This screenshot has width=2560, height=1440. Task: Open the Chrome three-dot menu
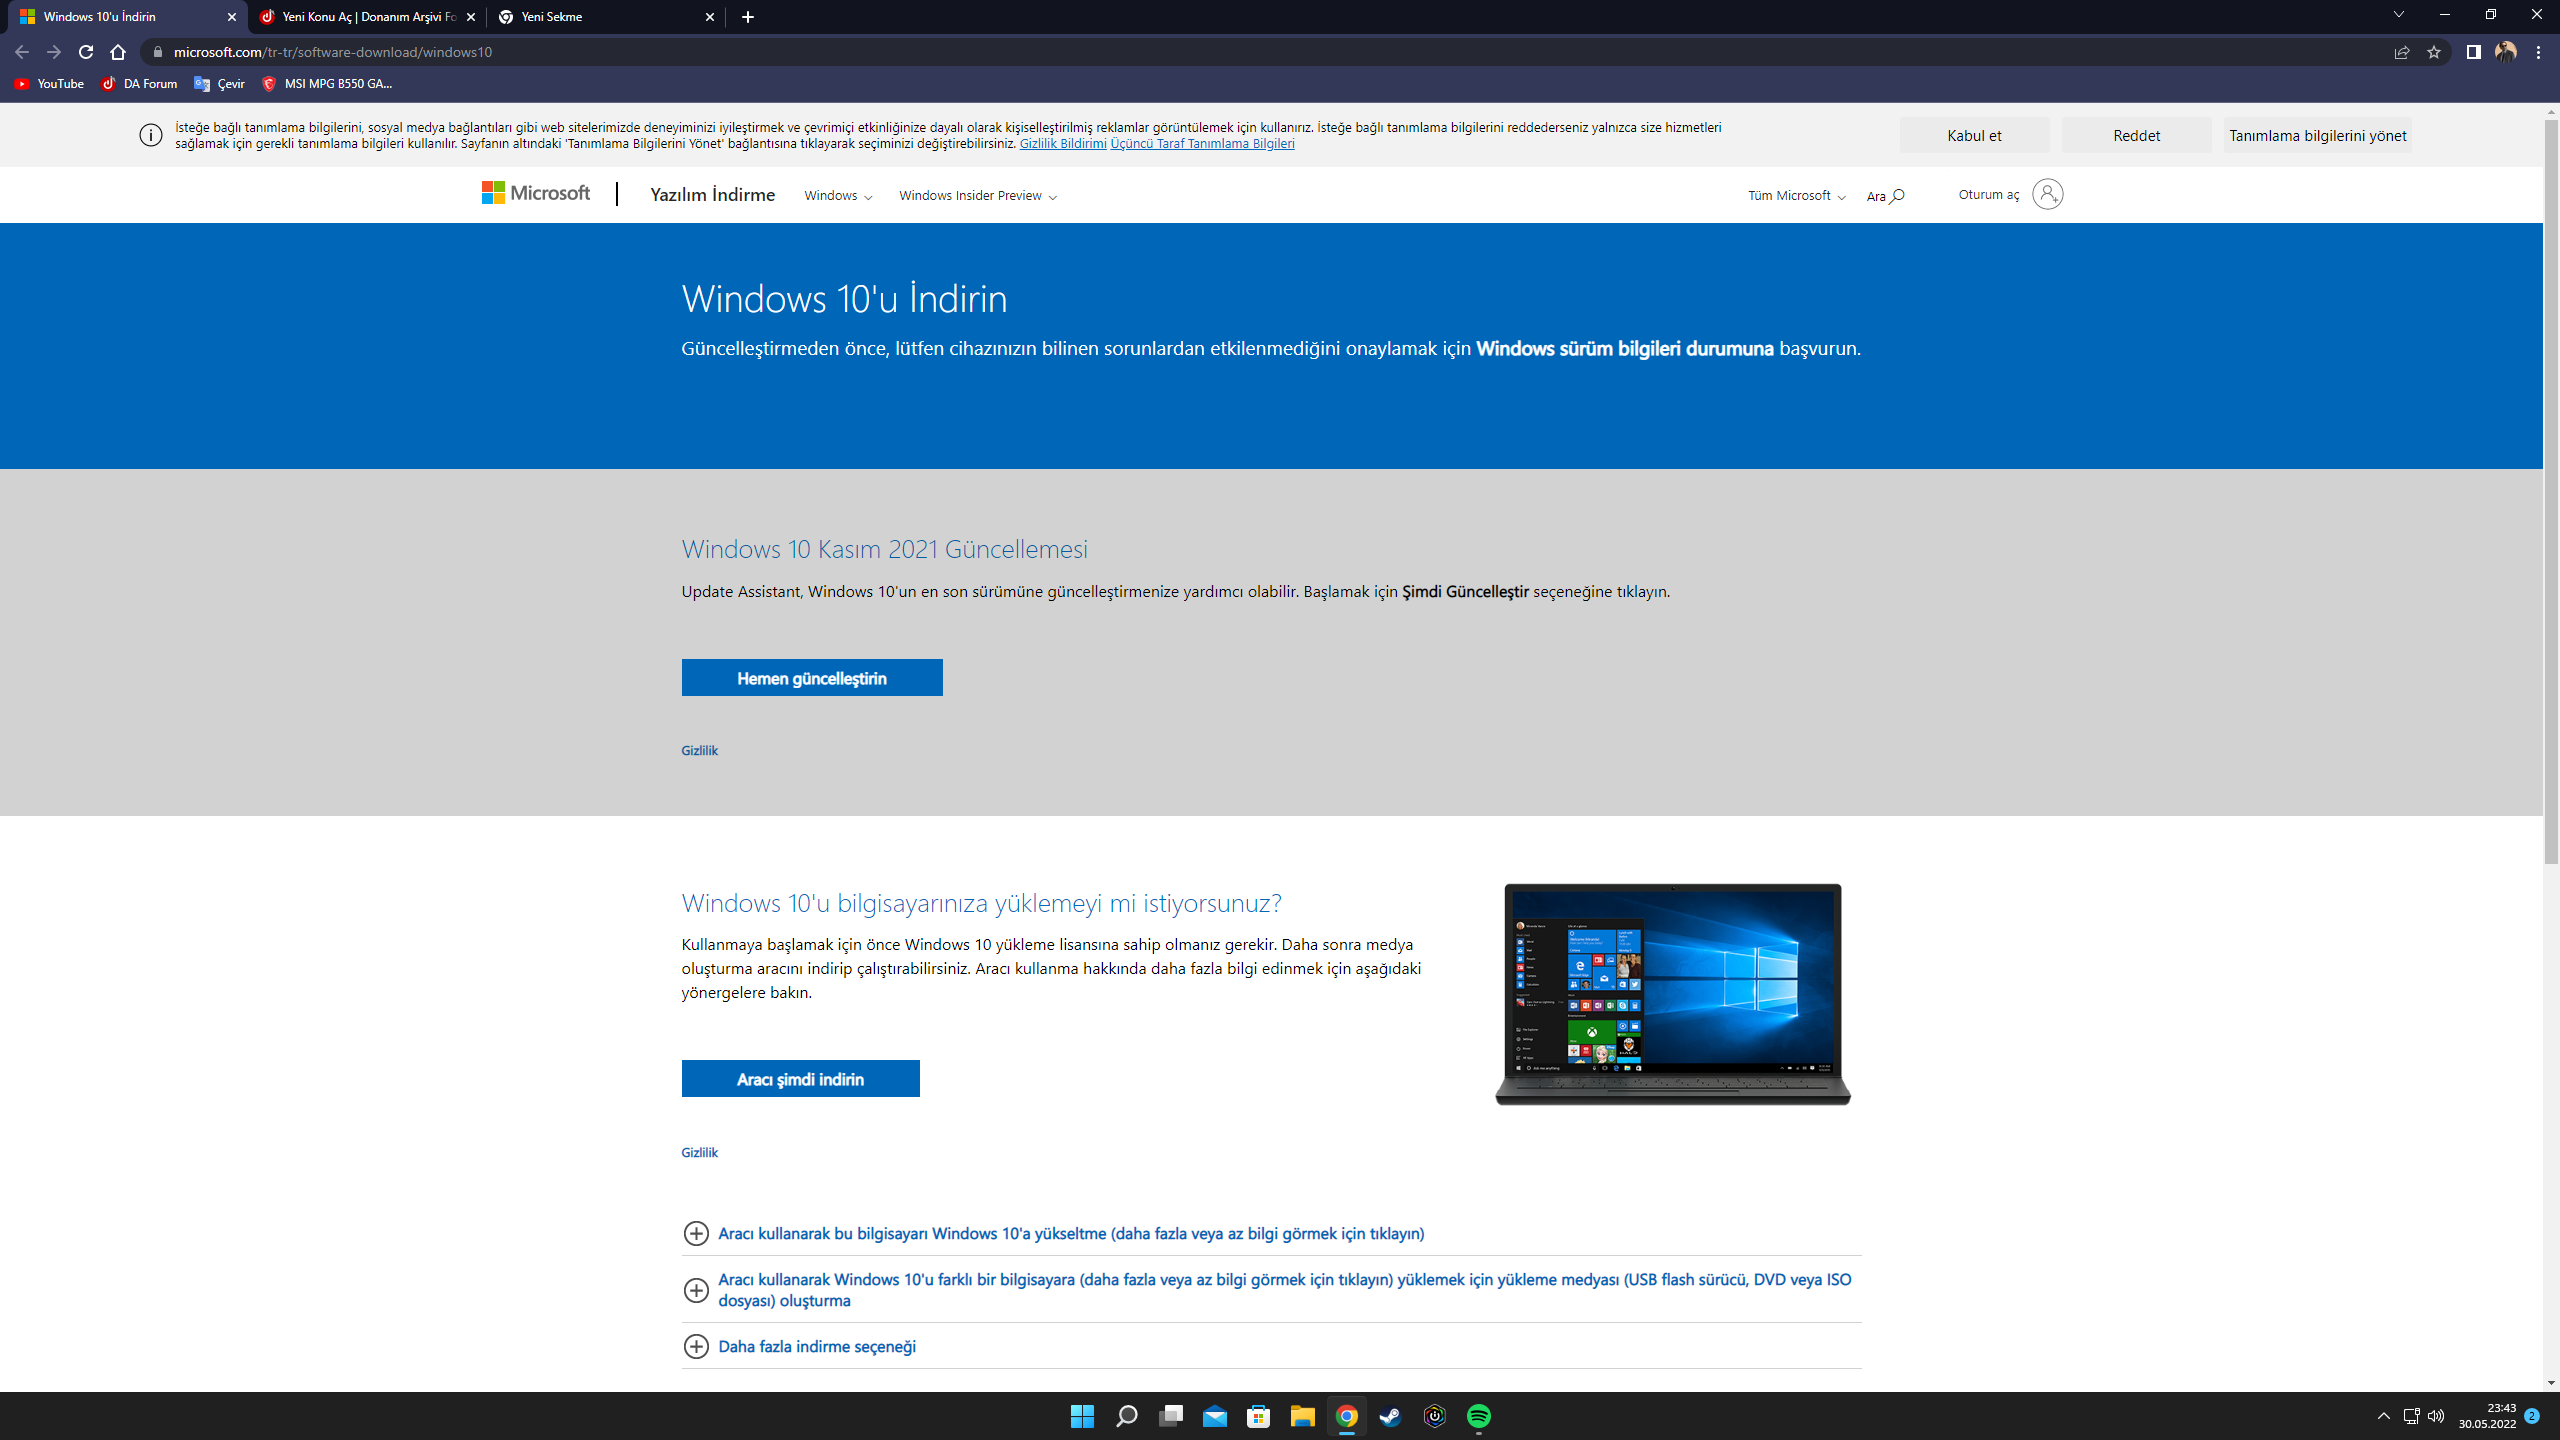coord(2538,52)
